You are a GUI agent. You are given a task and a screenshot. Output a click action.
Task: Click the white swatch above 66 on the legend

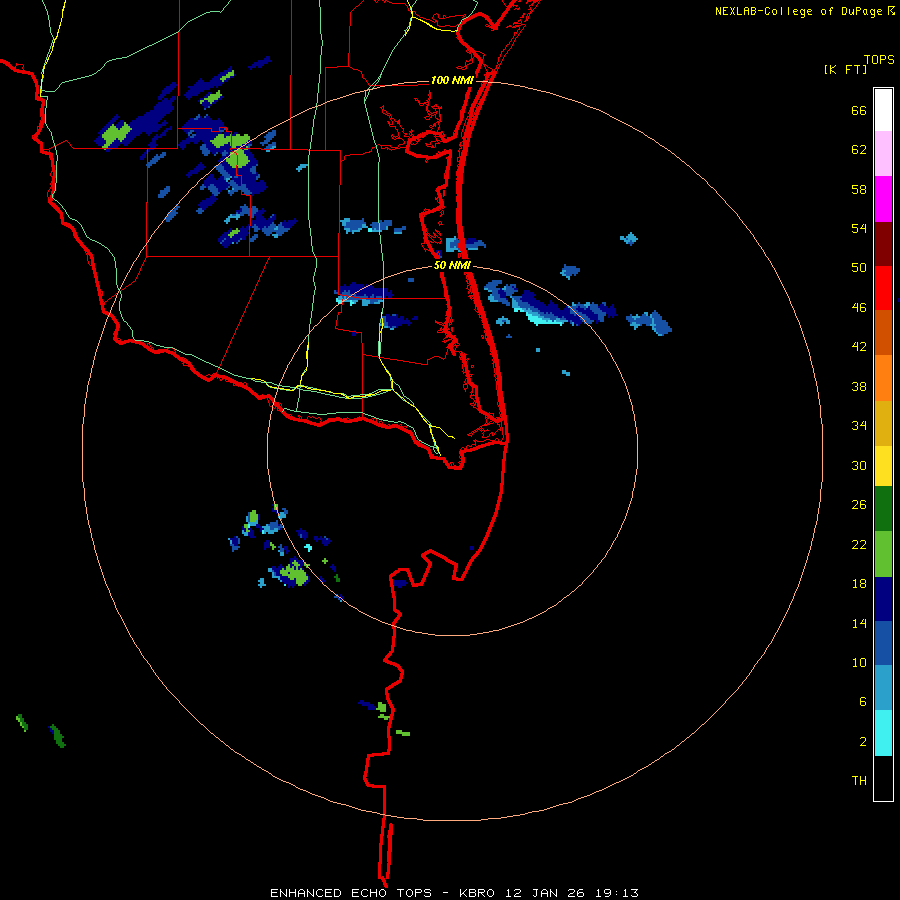[x=883, y=110]
